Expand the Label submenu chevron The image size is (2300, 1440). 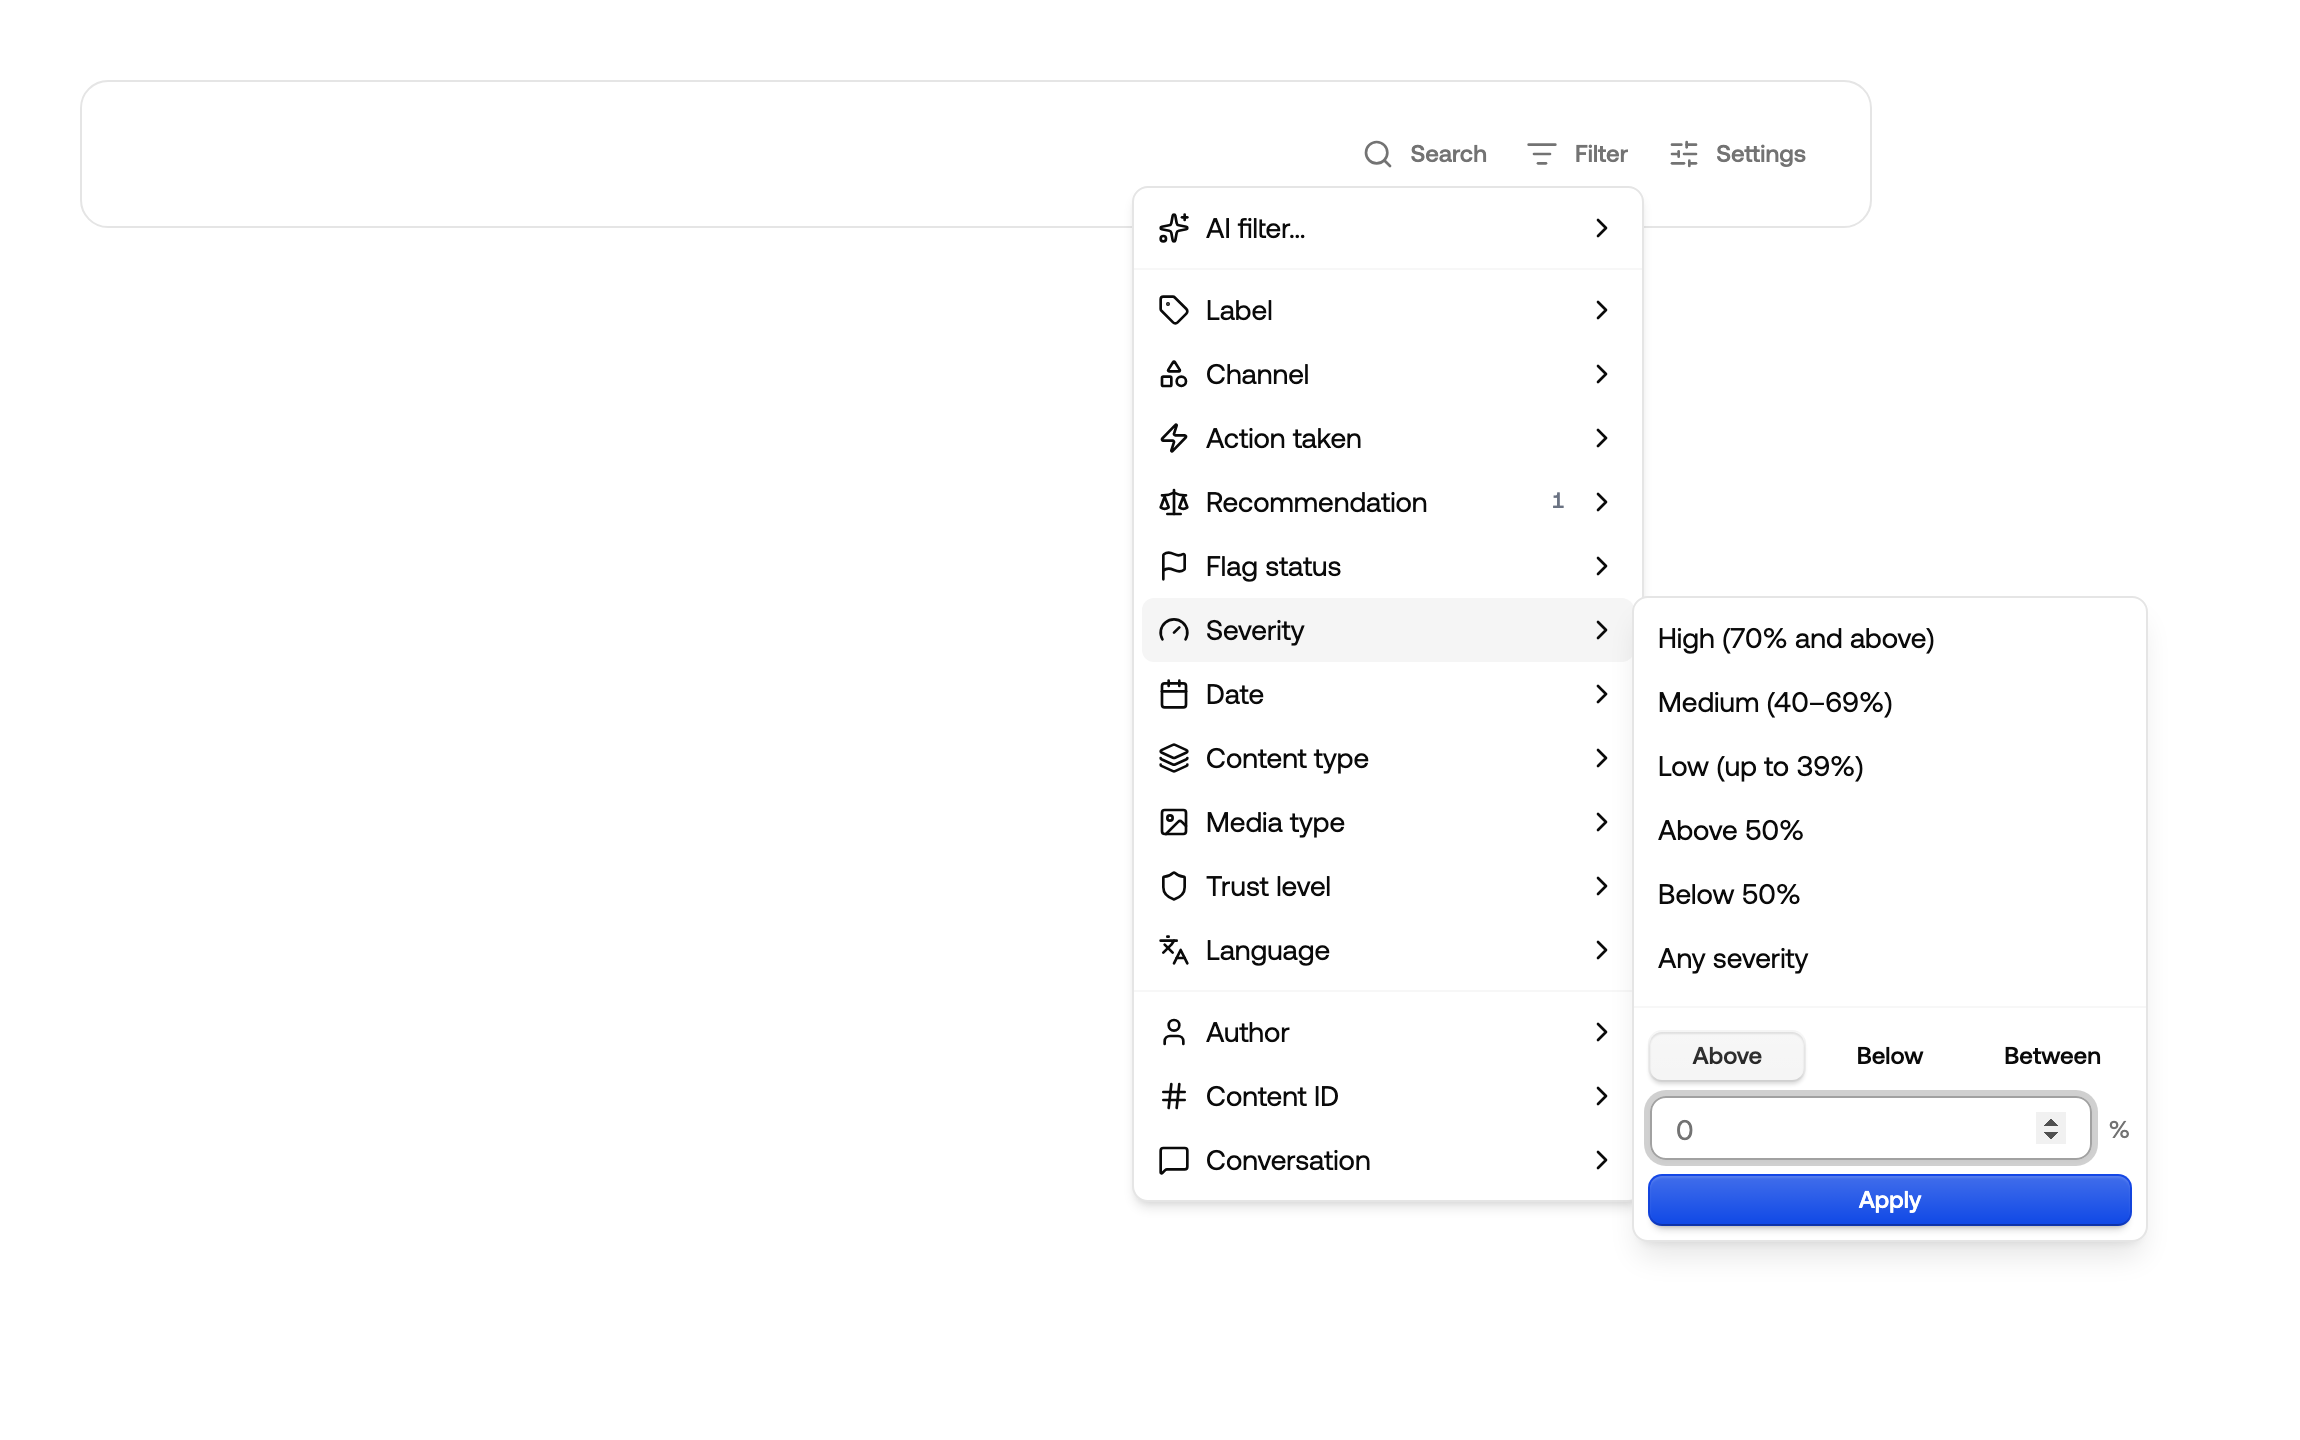pos(1601,310)
